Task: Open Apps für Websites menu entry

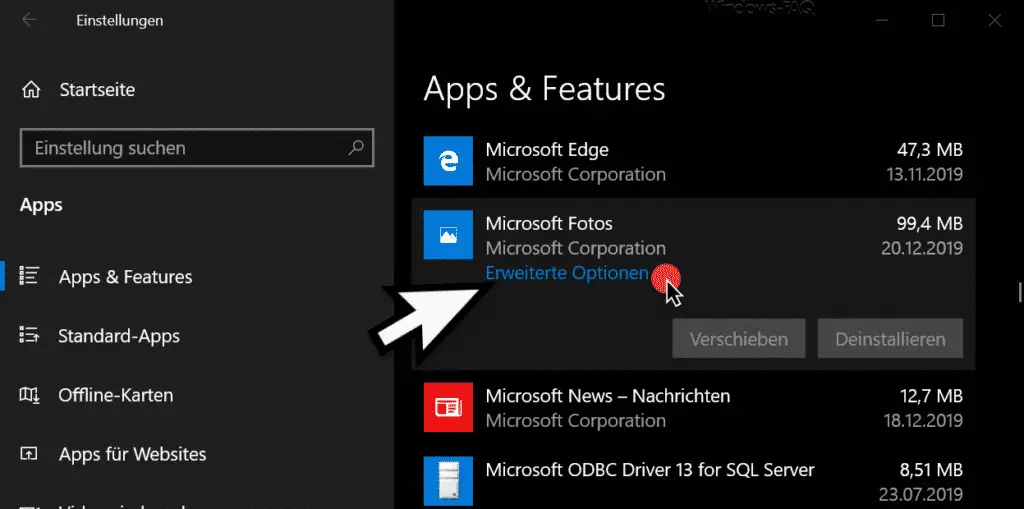Action: (133, 454)
